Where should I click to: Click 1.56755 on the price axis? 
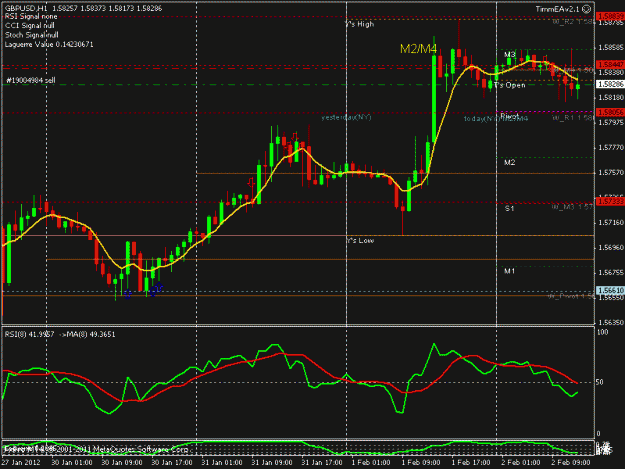pyautogui.click(x=611, y=273)
